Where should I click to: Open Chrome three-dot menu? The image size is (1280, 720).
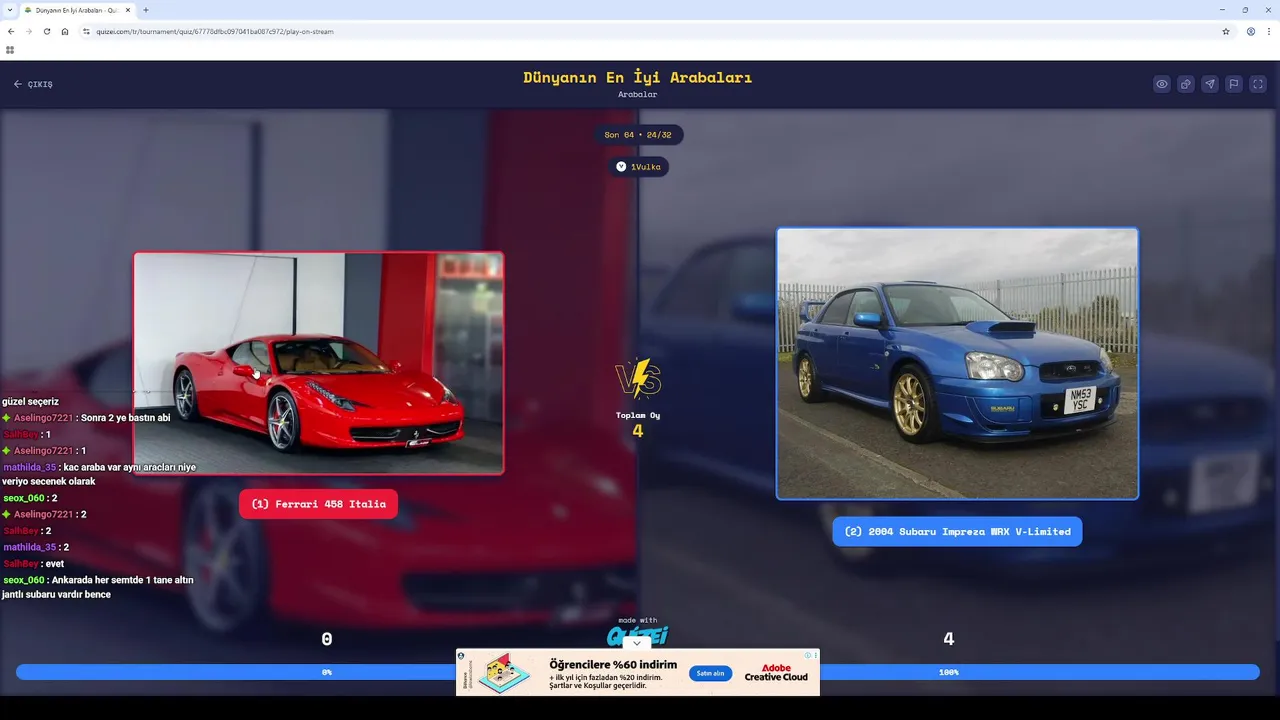click(1268, 31)
